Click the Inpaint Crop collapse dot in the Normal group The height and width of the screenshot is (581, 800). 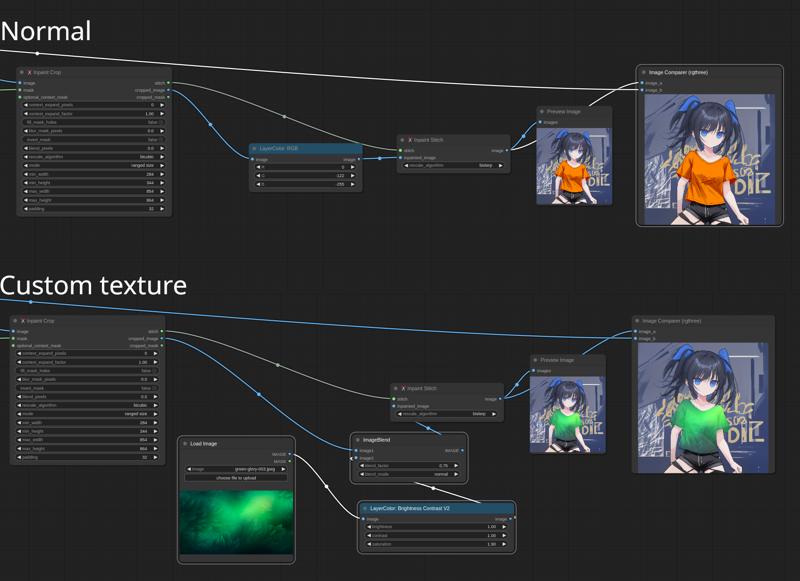pyautogui.click(x=21, y=72)
